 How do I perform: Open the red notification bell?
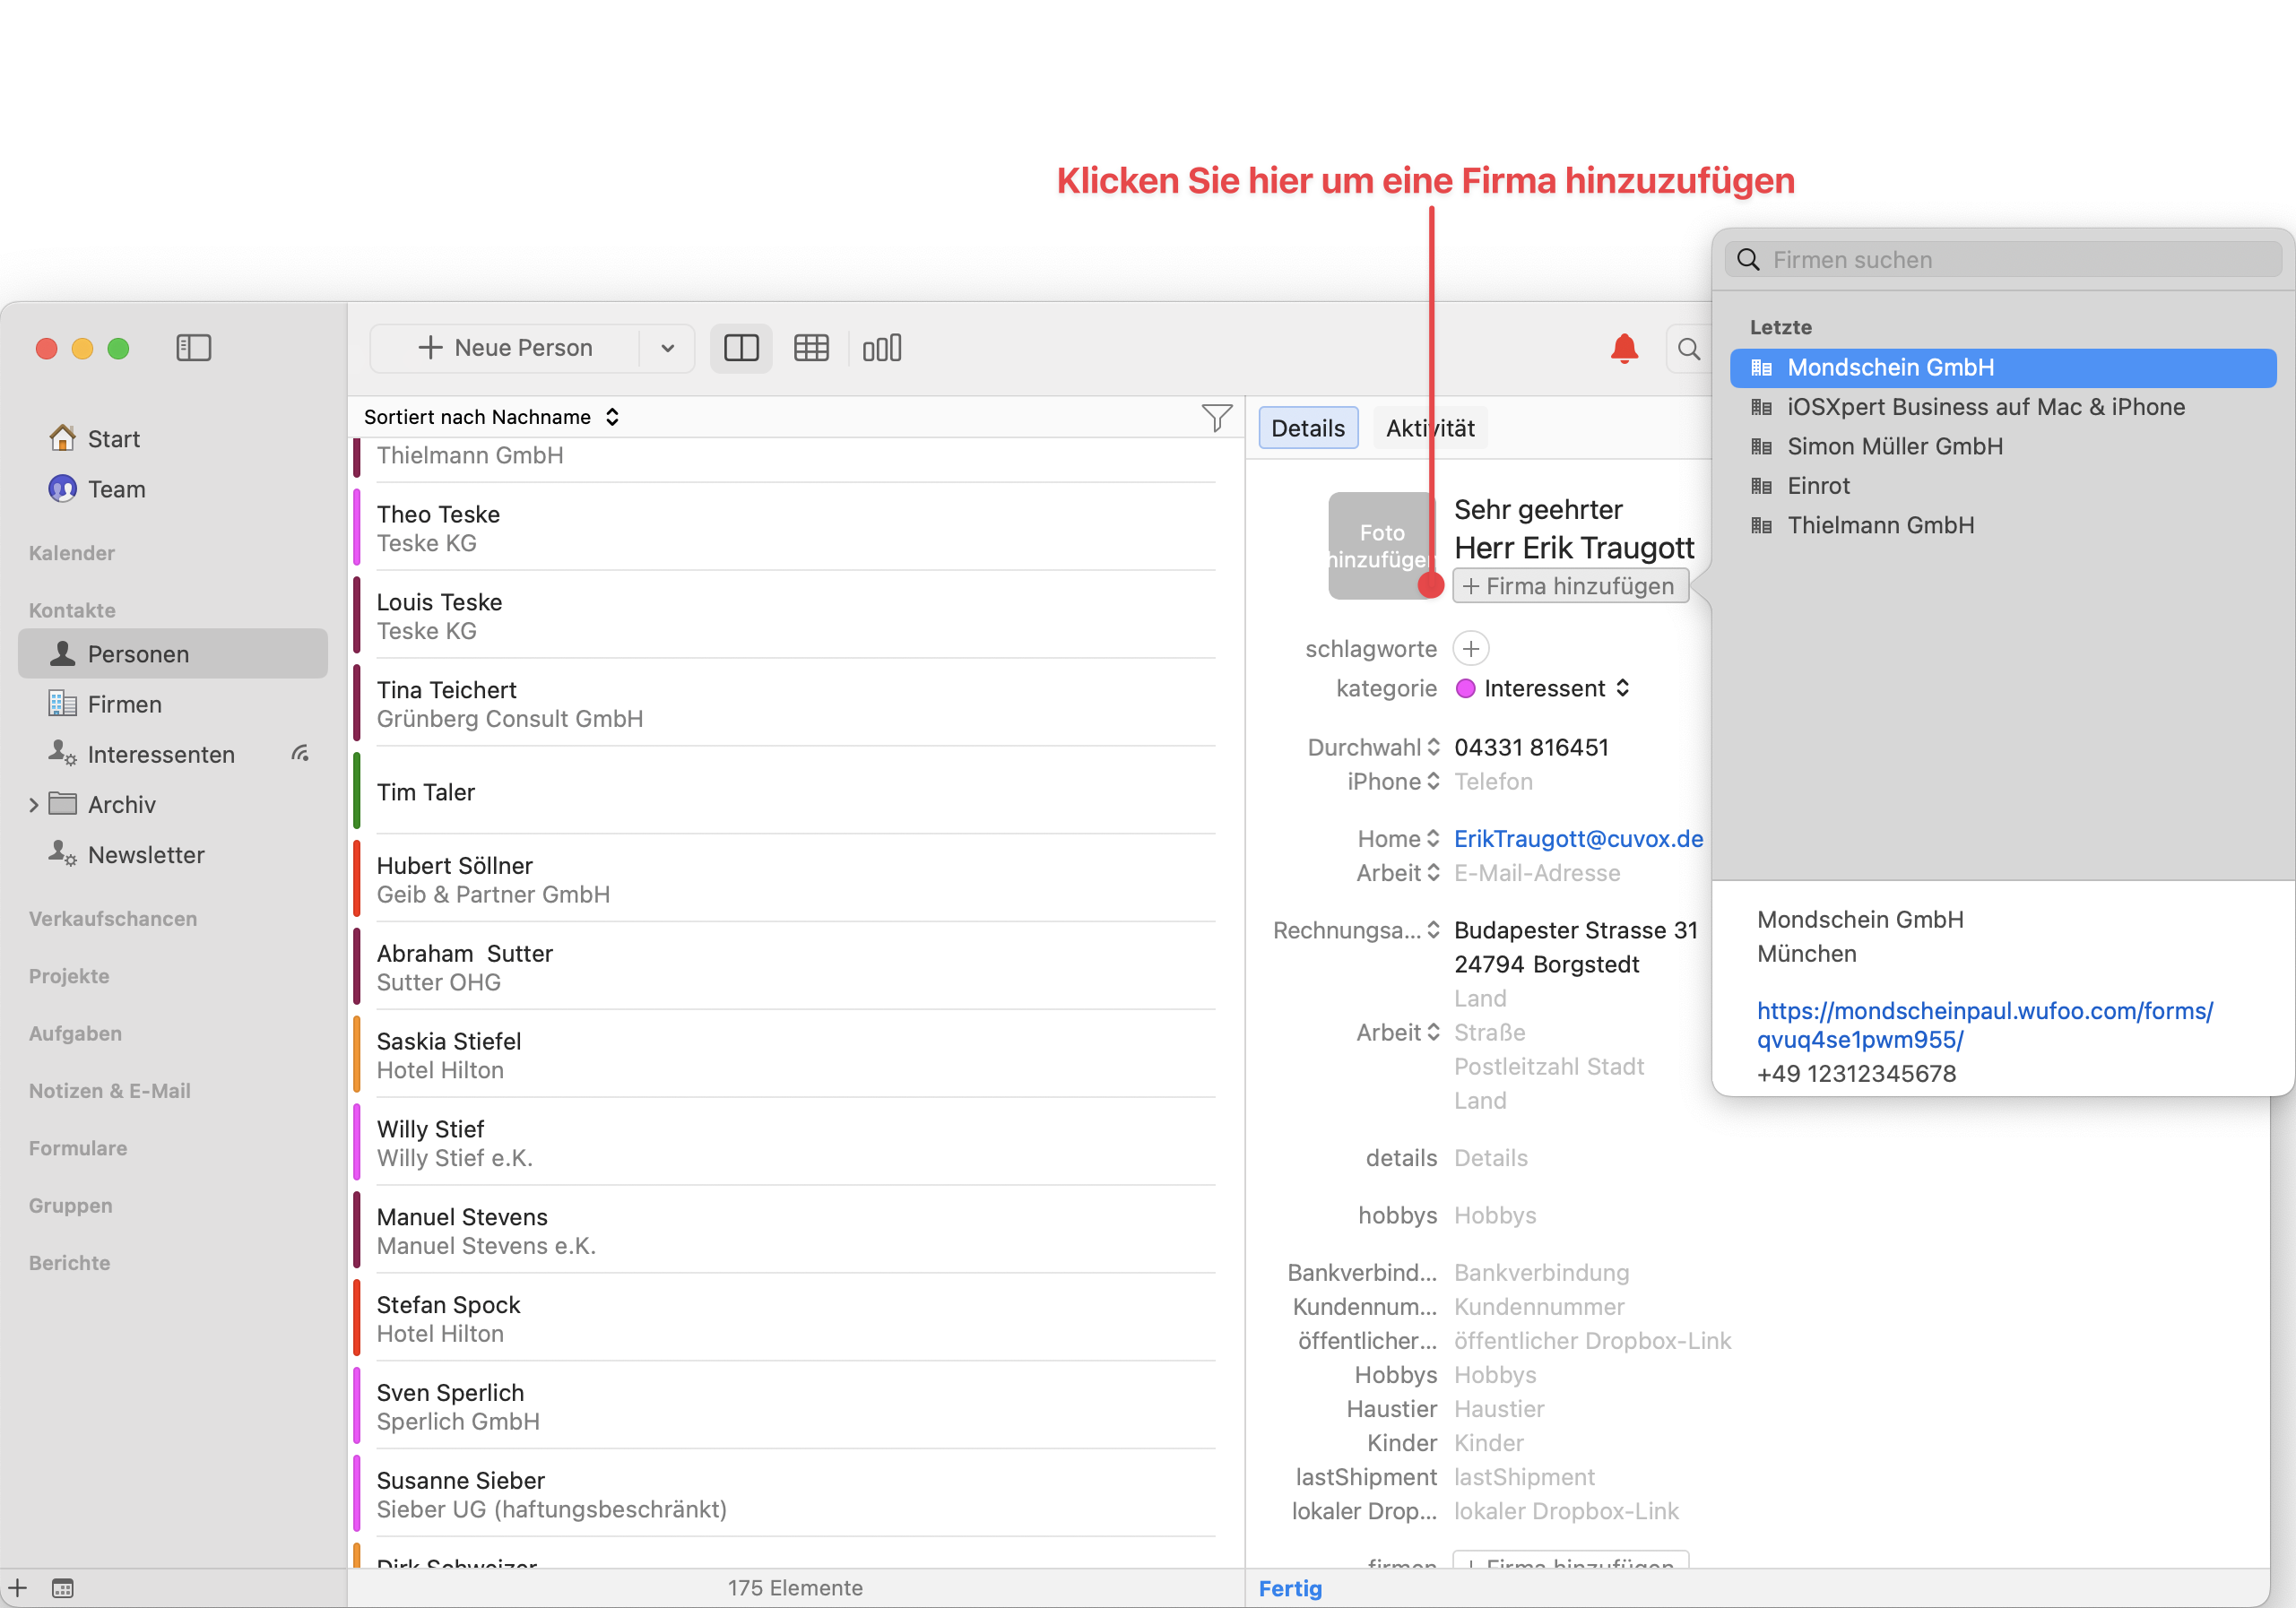click(x=1624, y=348)
